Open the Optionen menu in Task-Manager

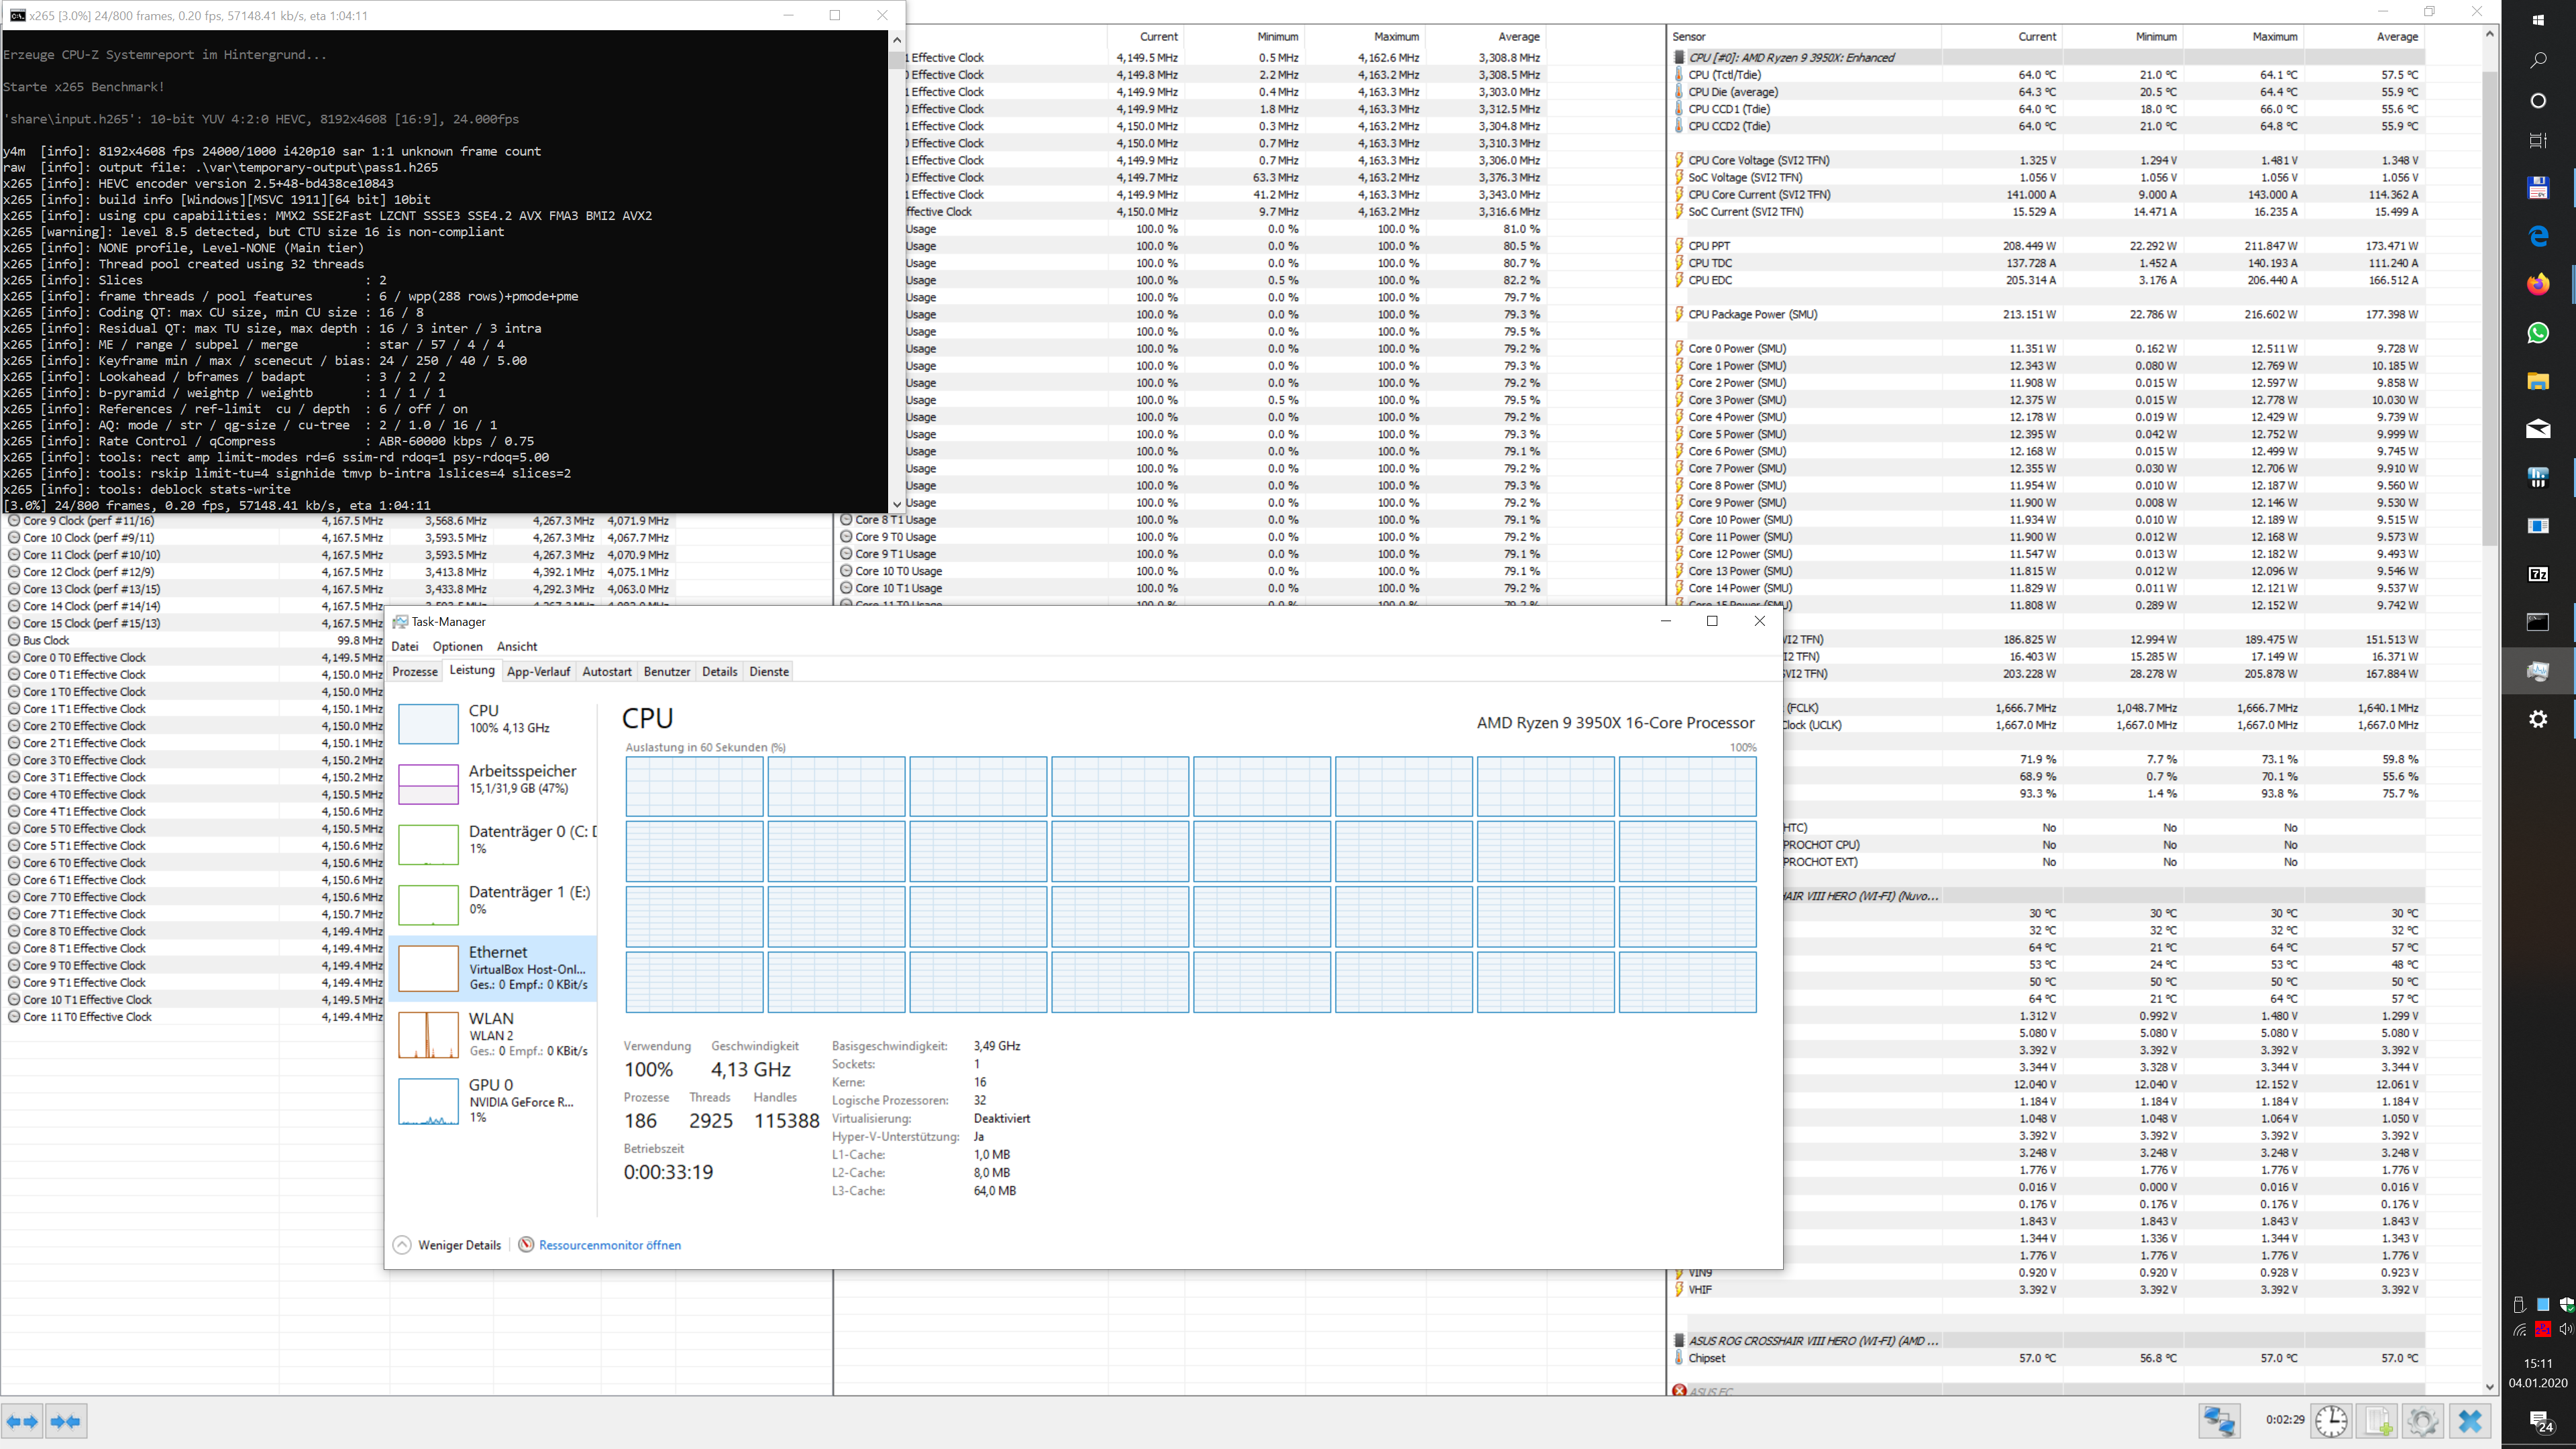tap(457, 646)
